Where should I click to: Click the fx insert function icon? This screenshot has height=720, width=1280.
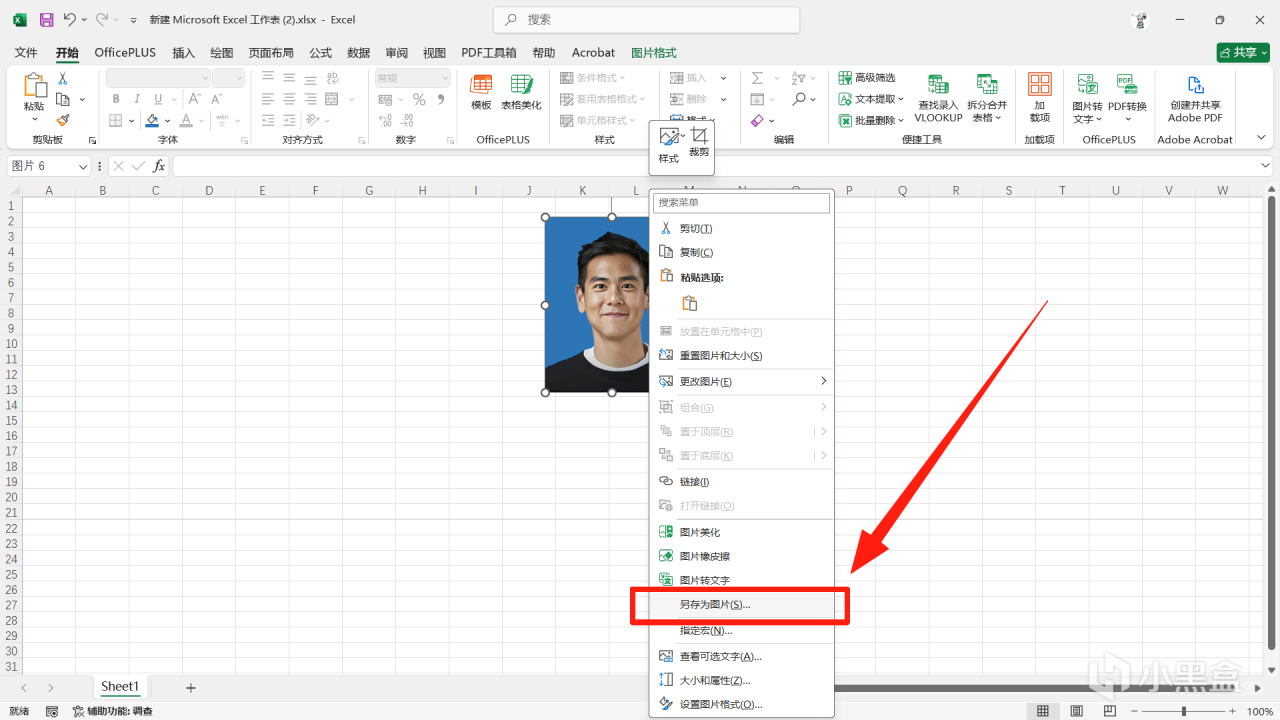click(159, 166)
